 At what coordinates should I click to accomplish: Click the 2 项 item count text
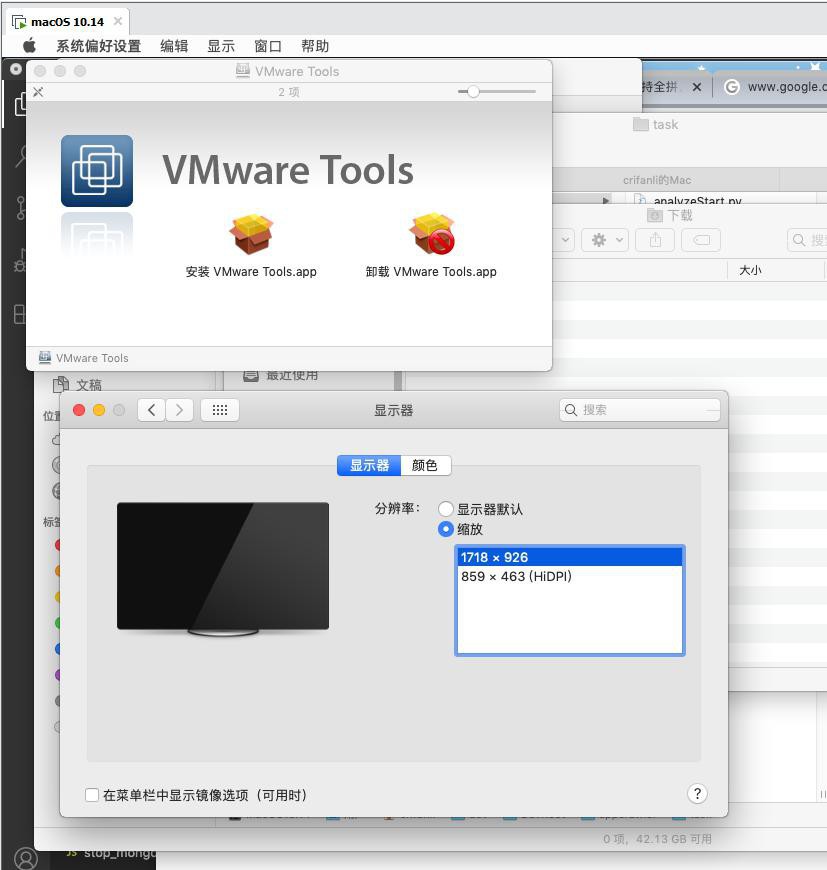289,92
